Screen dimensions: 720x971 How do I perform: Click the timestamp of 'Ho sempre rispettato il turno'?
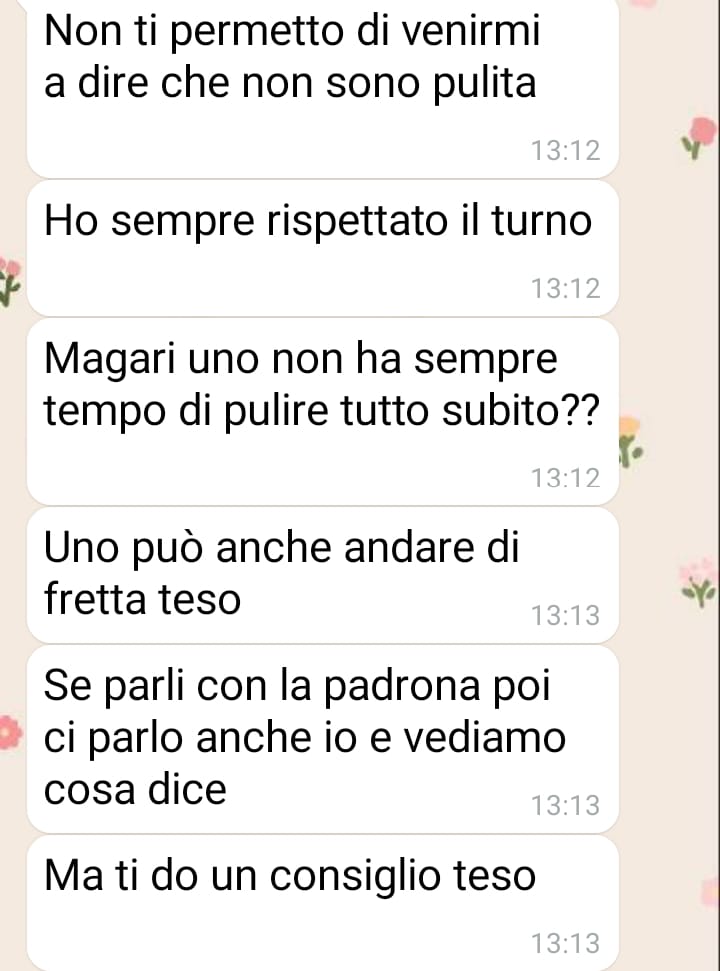coord(566,289)
